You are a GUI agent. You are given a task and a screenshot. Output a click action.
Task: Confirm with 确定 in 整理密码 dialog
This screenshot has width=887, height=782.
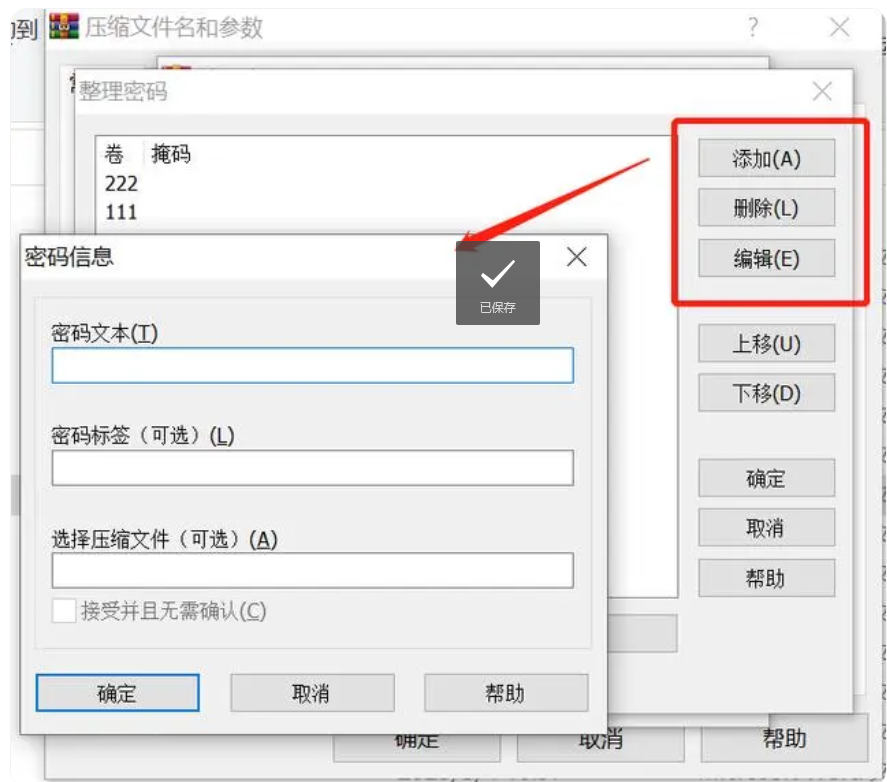click(767, 478)
